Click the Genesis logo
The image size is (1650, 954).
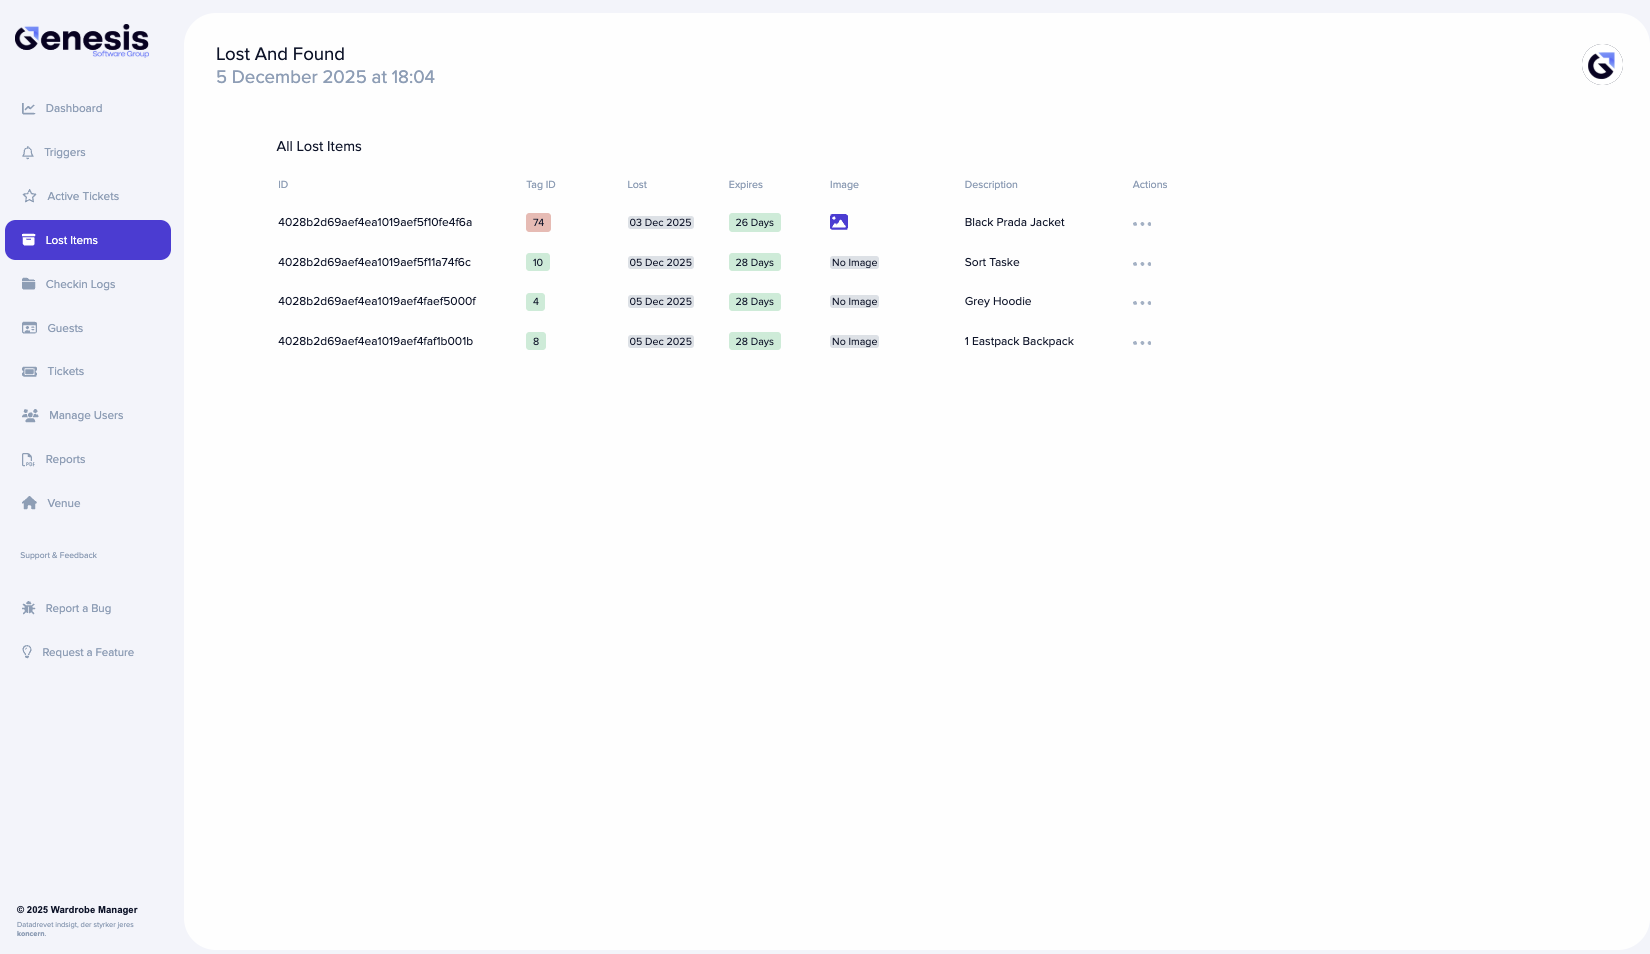click(82, 38)
